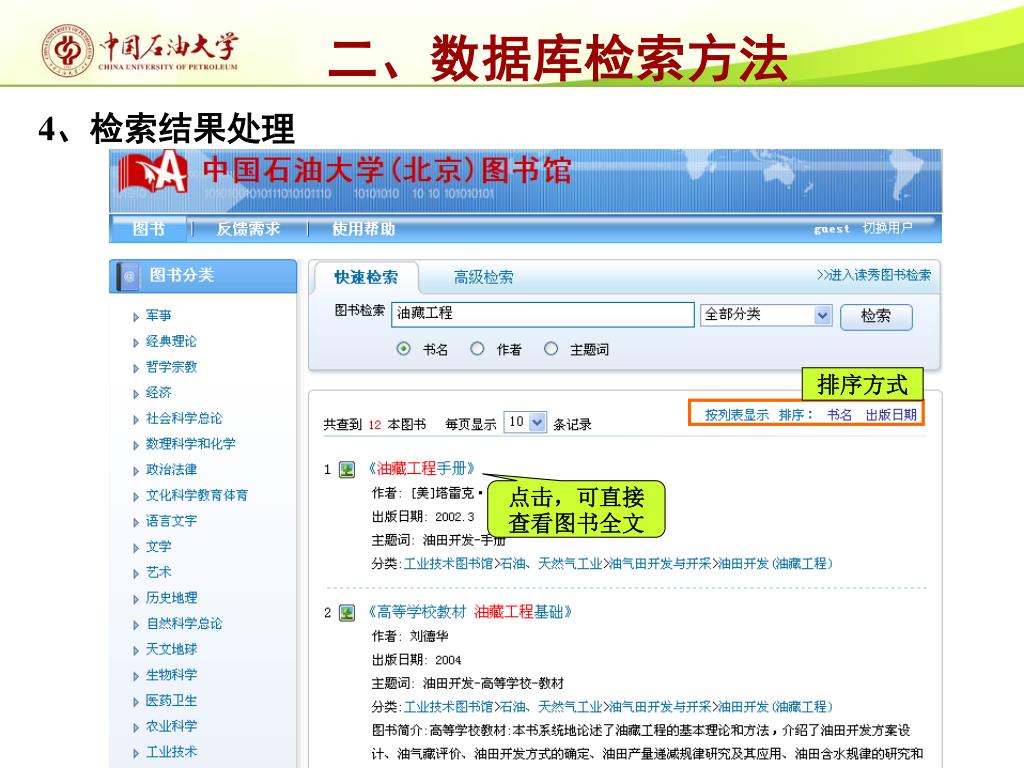The height and width of the screenshot is (768, 1024).
Task: Expand the 政治法律 category
Action: point(136,470)
